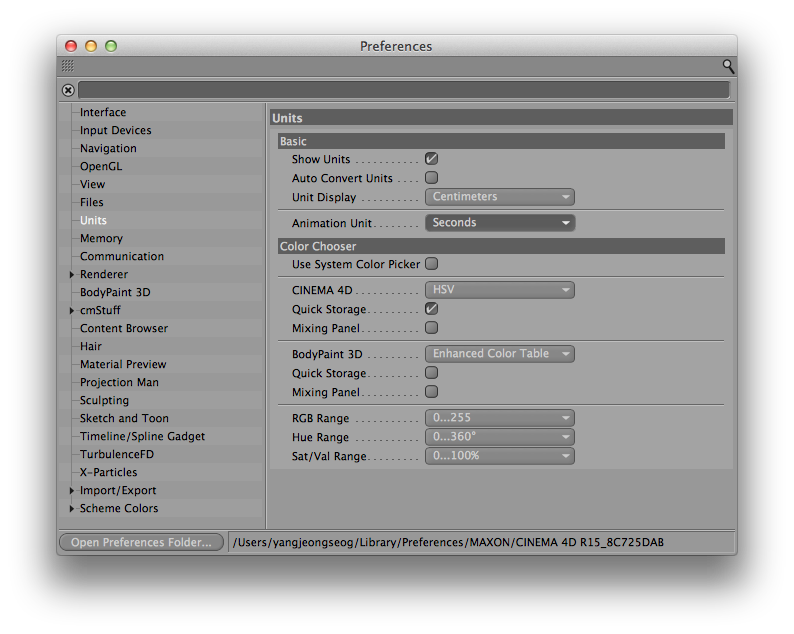The image size is (794, 634).
Task: Toggle CINEMA 4D Quick Storage checkbox
Action: [x=431, y=309]
